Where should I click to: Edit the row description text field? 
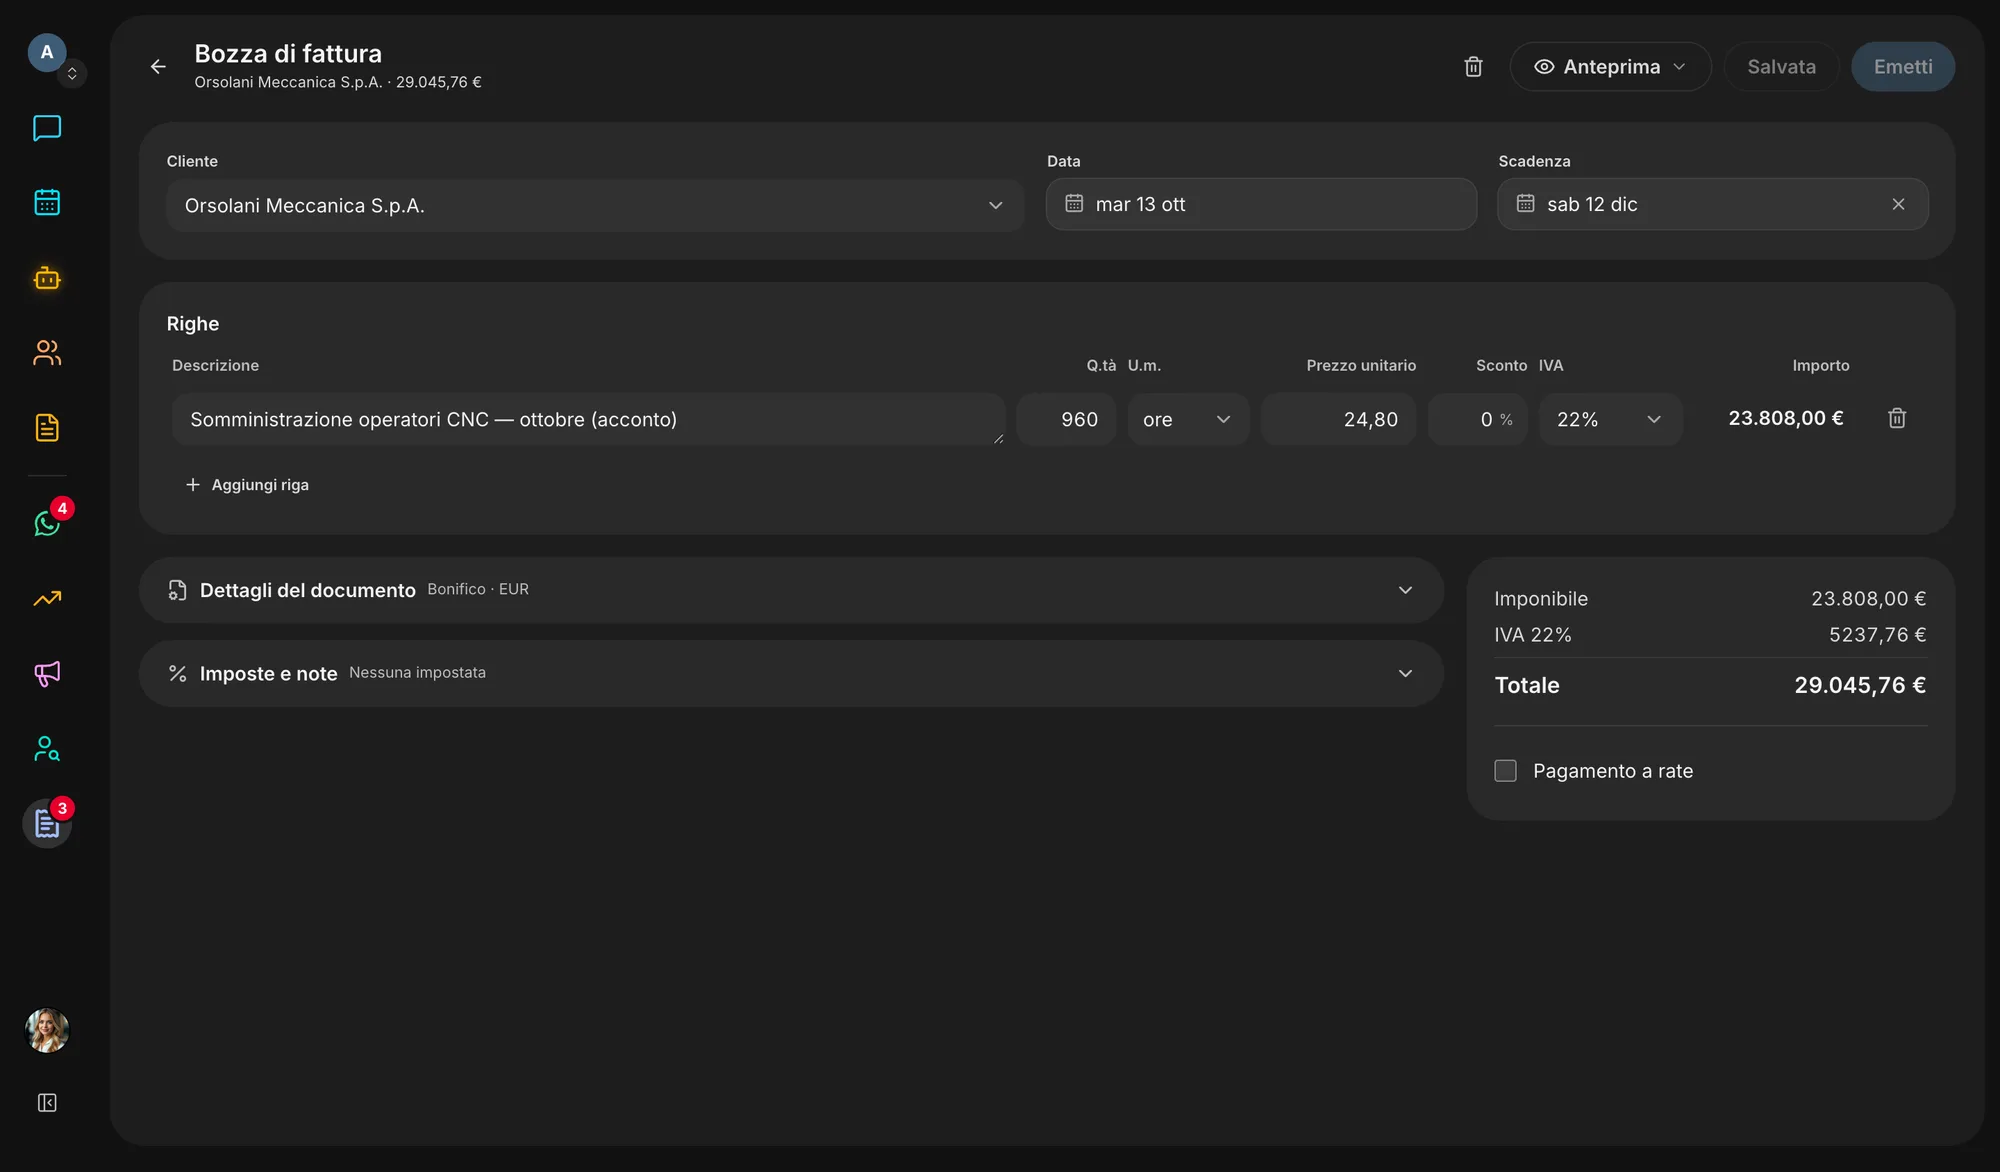click(x=588, y=419)
